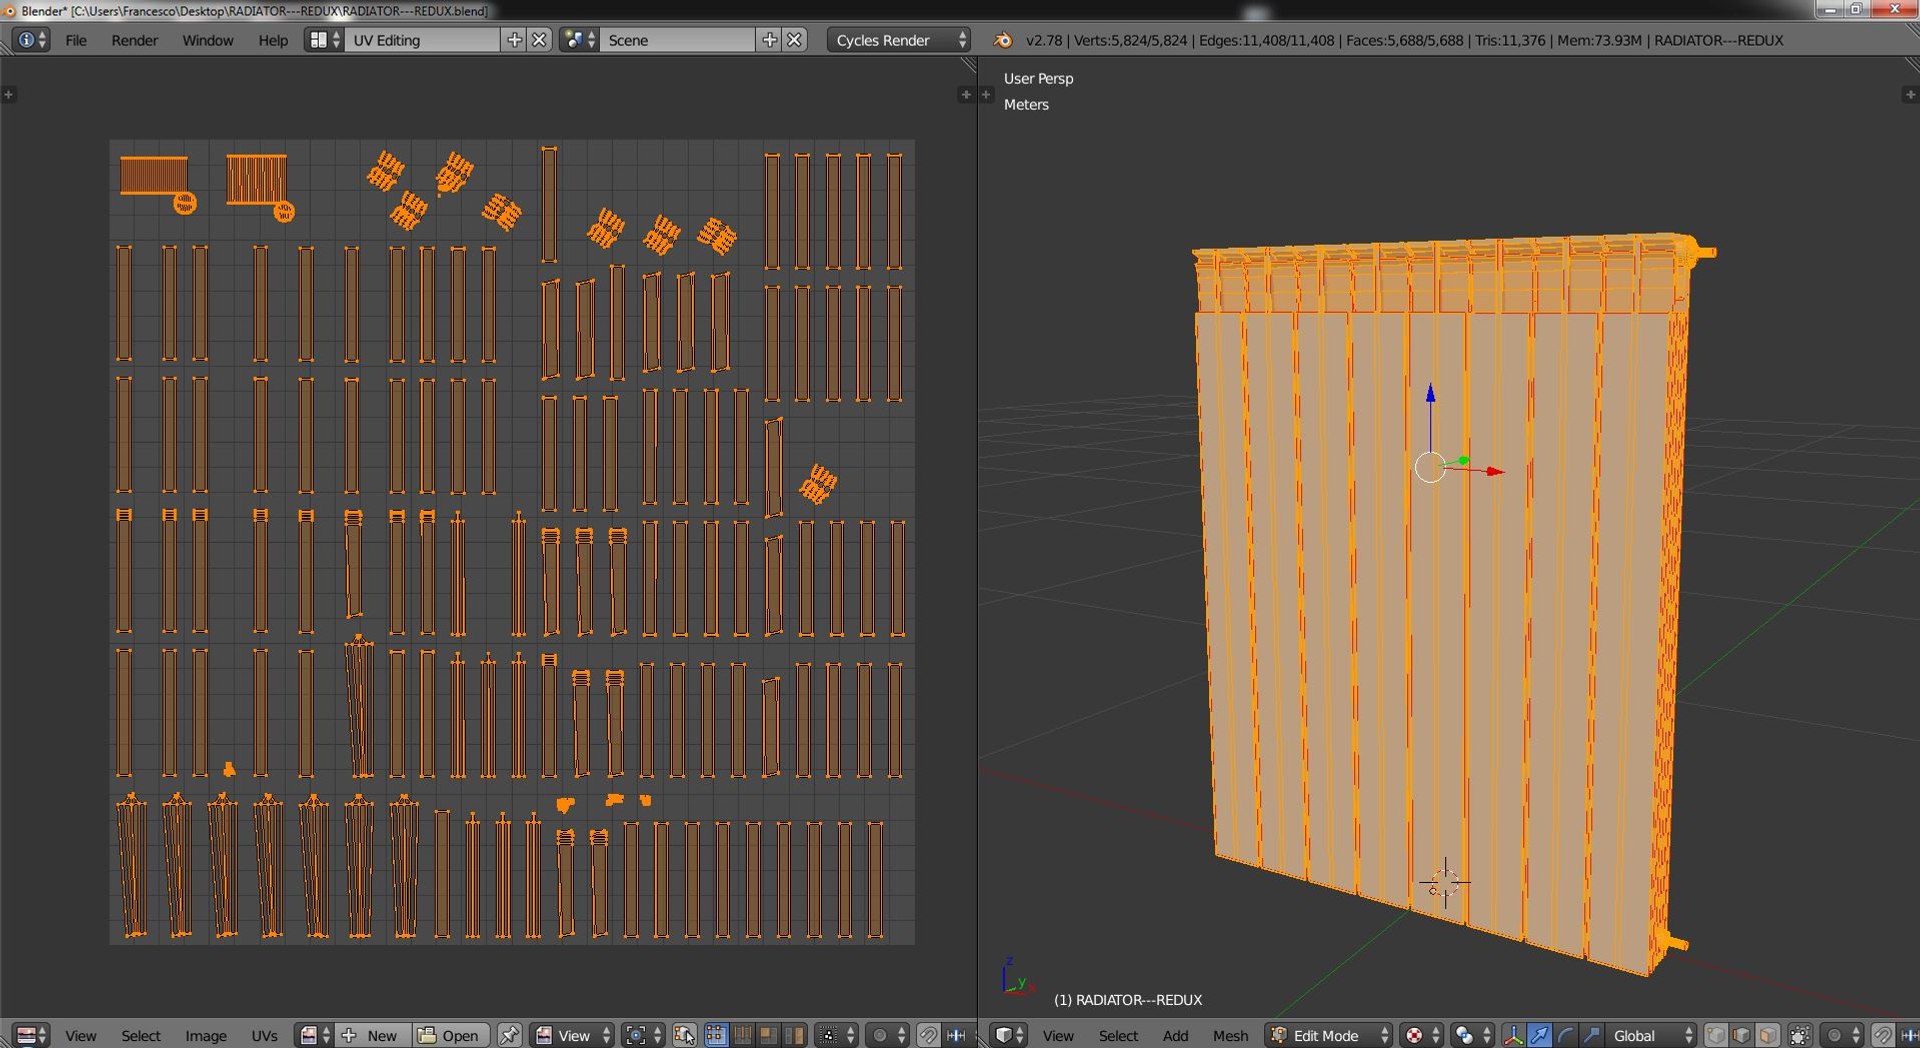Select vertex select mode in 3D view

click(1716, 1035)
